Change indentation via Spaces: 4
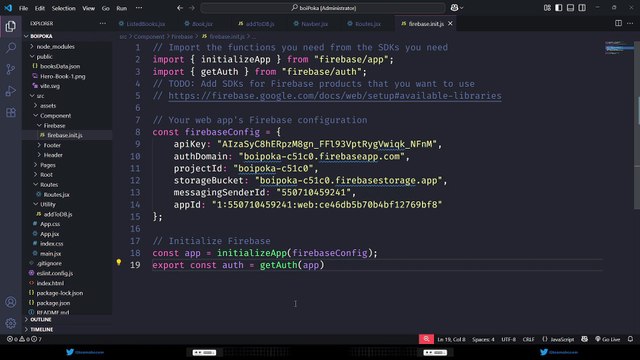 point(483,339)
